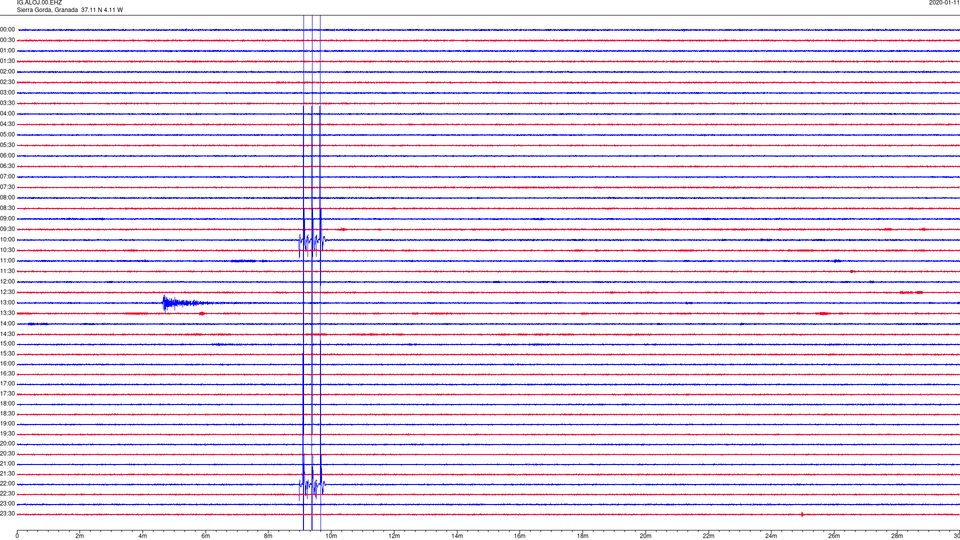Pick the 04:00 row label
The width and height of the screenshot is (960, 540).
pos(7,113)
